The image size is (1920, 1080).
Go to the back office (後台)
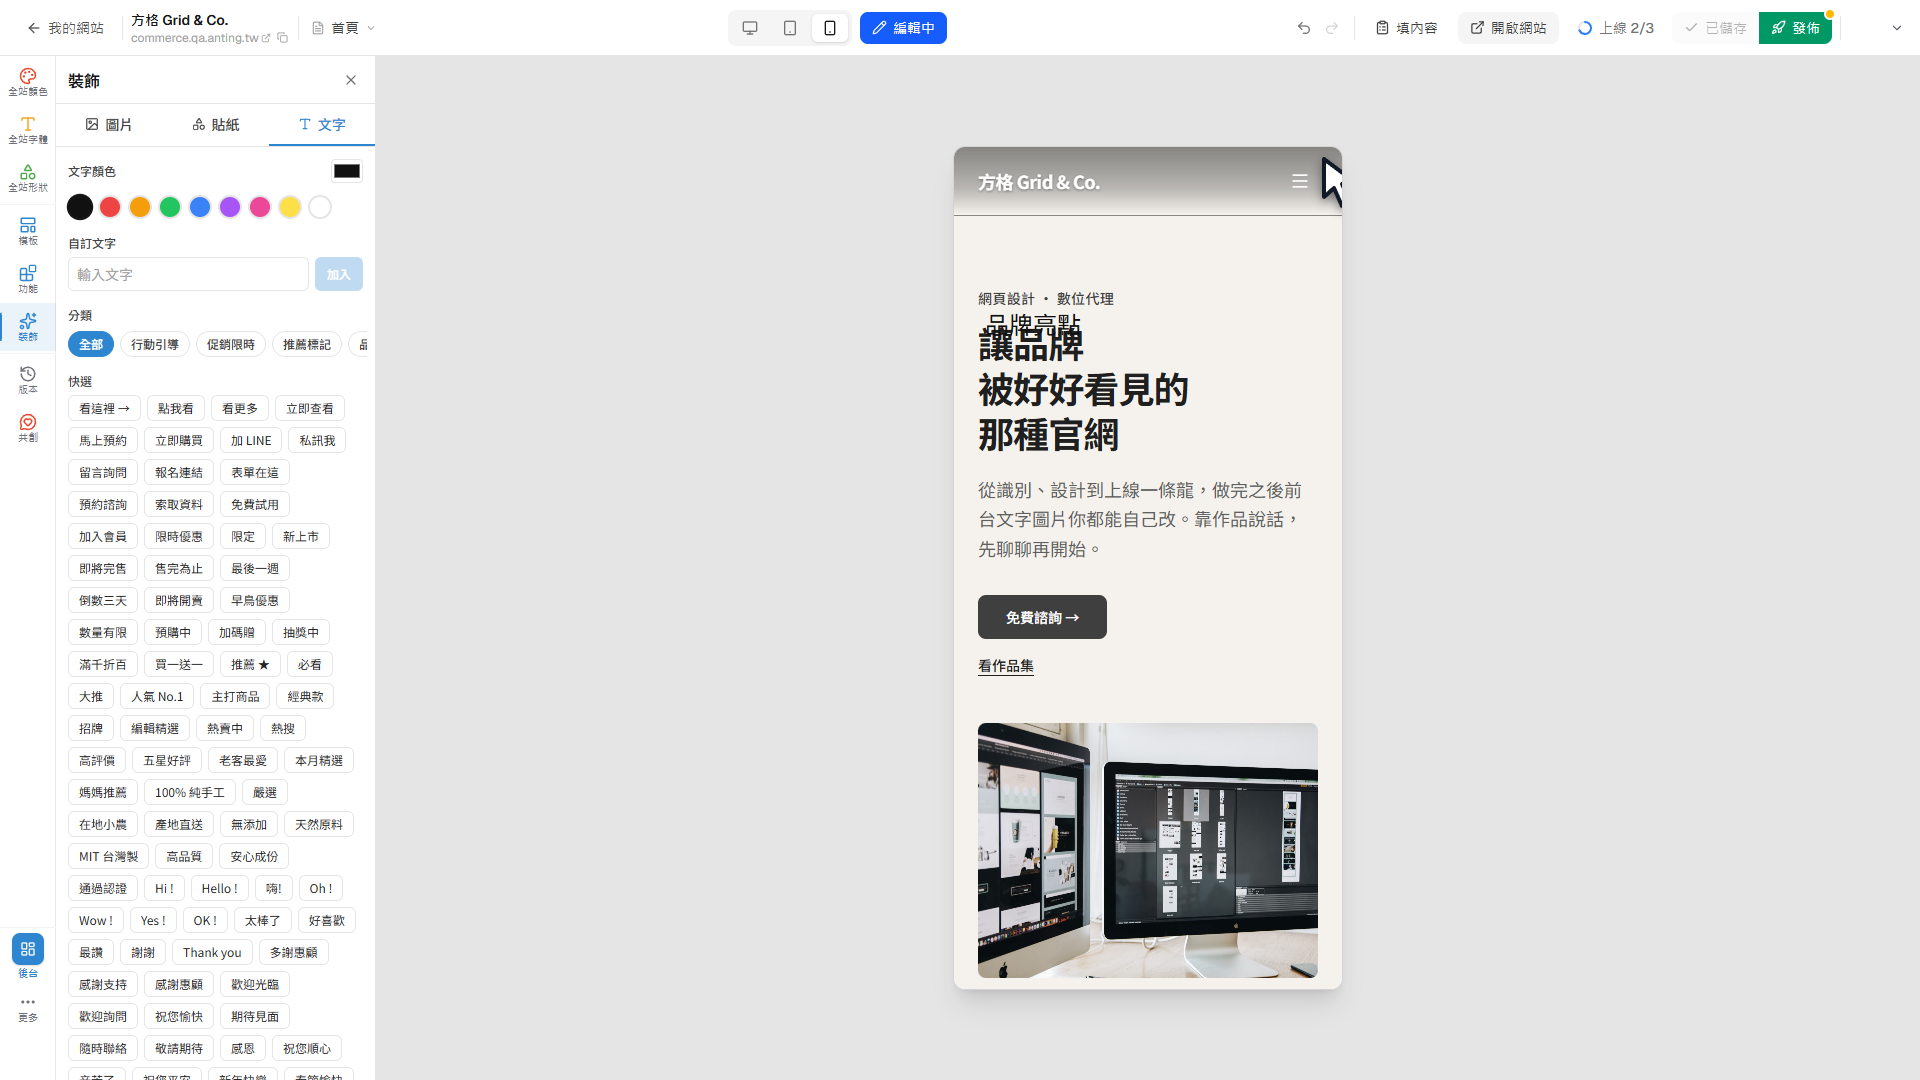tap(28, 956)
